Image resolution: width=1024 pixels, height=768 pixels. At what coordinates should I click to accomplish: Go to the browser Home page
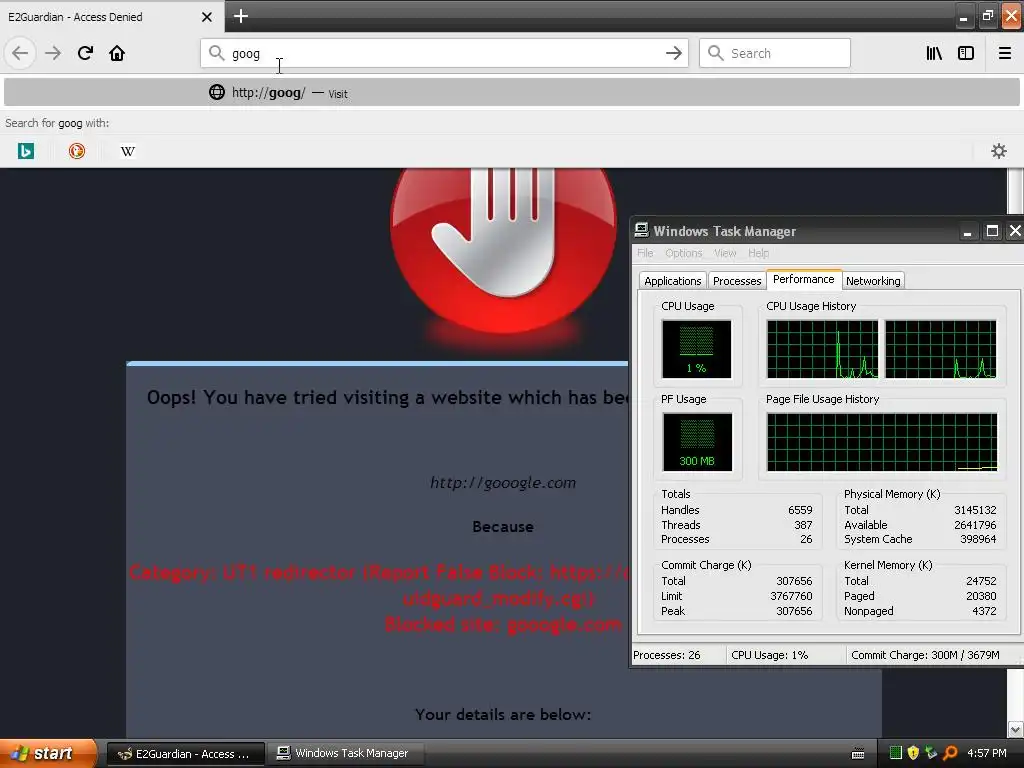pyautogui.click(x=117, y=53)
